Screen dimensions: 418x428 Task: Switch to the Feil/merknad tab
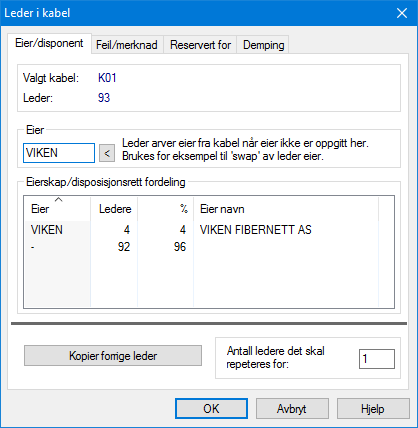127,45
